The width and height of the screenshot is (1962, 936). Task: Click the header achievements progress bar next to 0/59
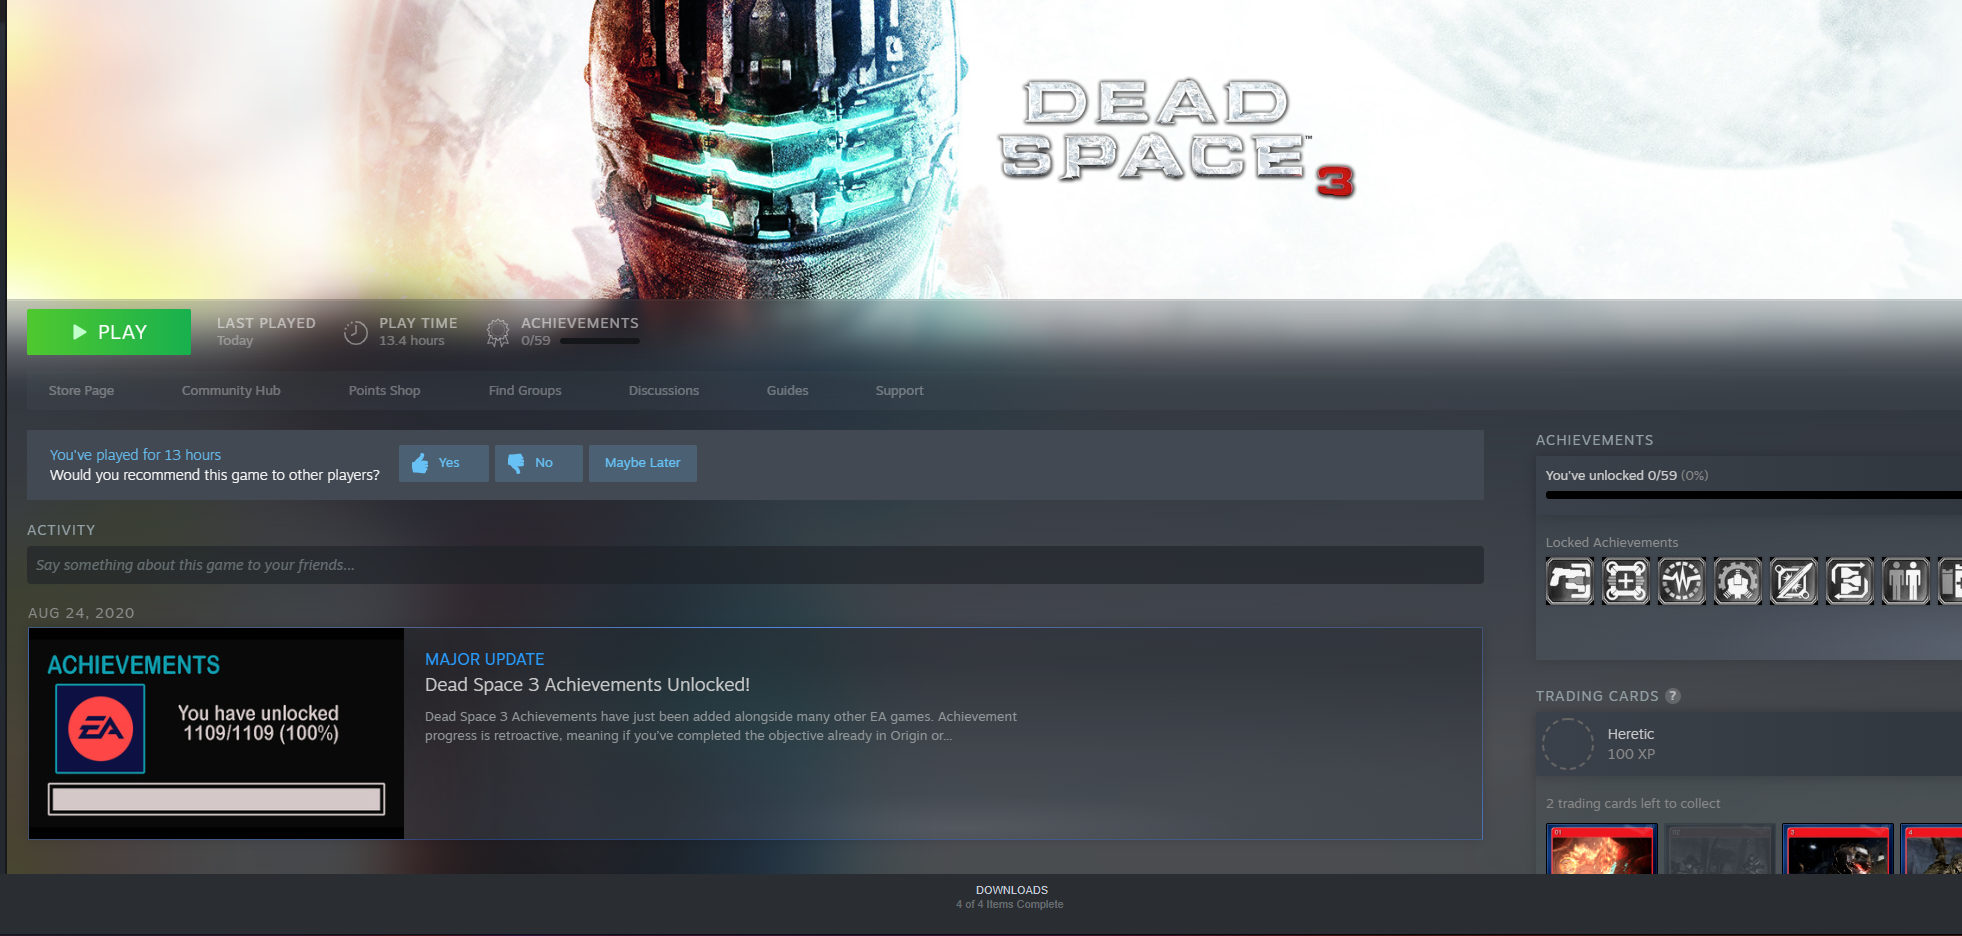tap(600, 341)
